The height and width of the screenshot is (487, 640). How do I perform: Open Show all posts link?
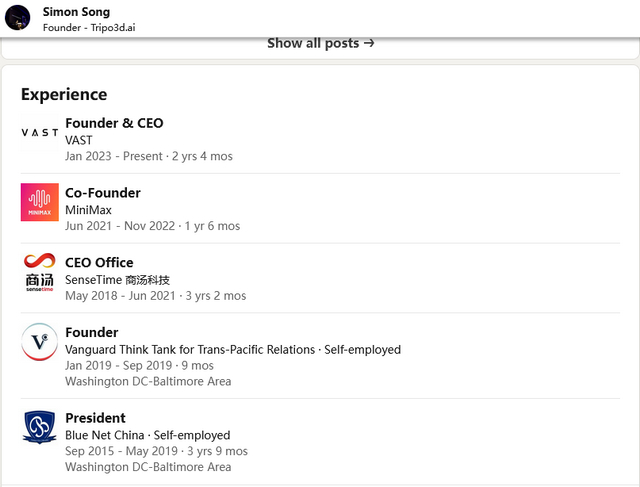click(x=321, y=43)
